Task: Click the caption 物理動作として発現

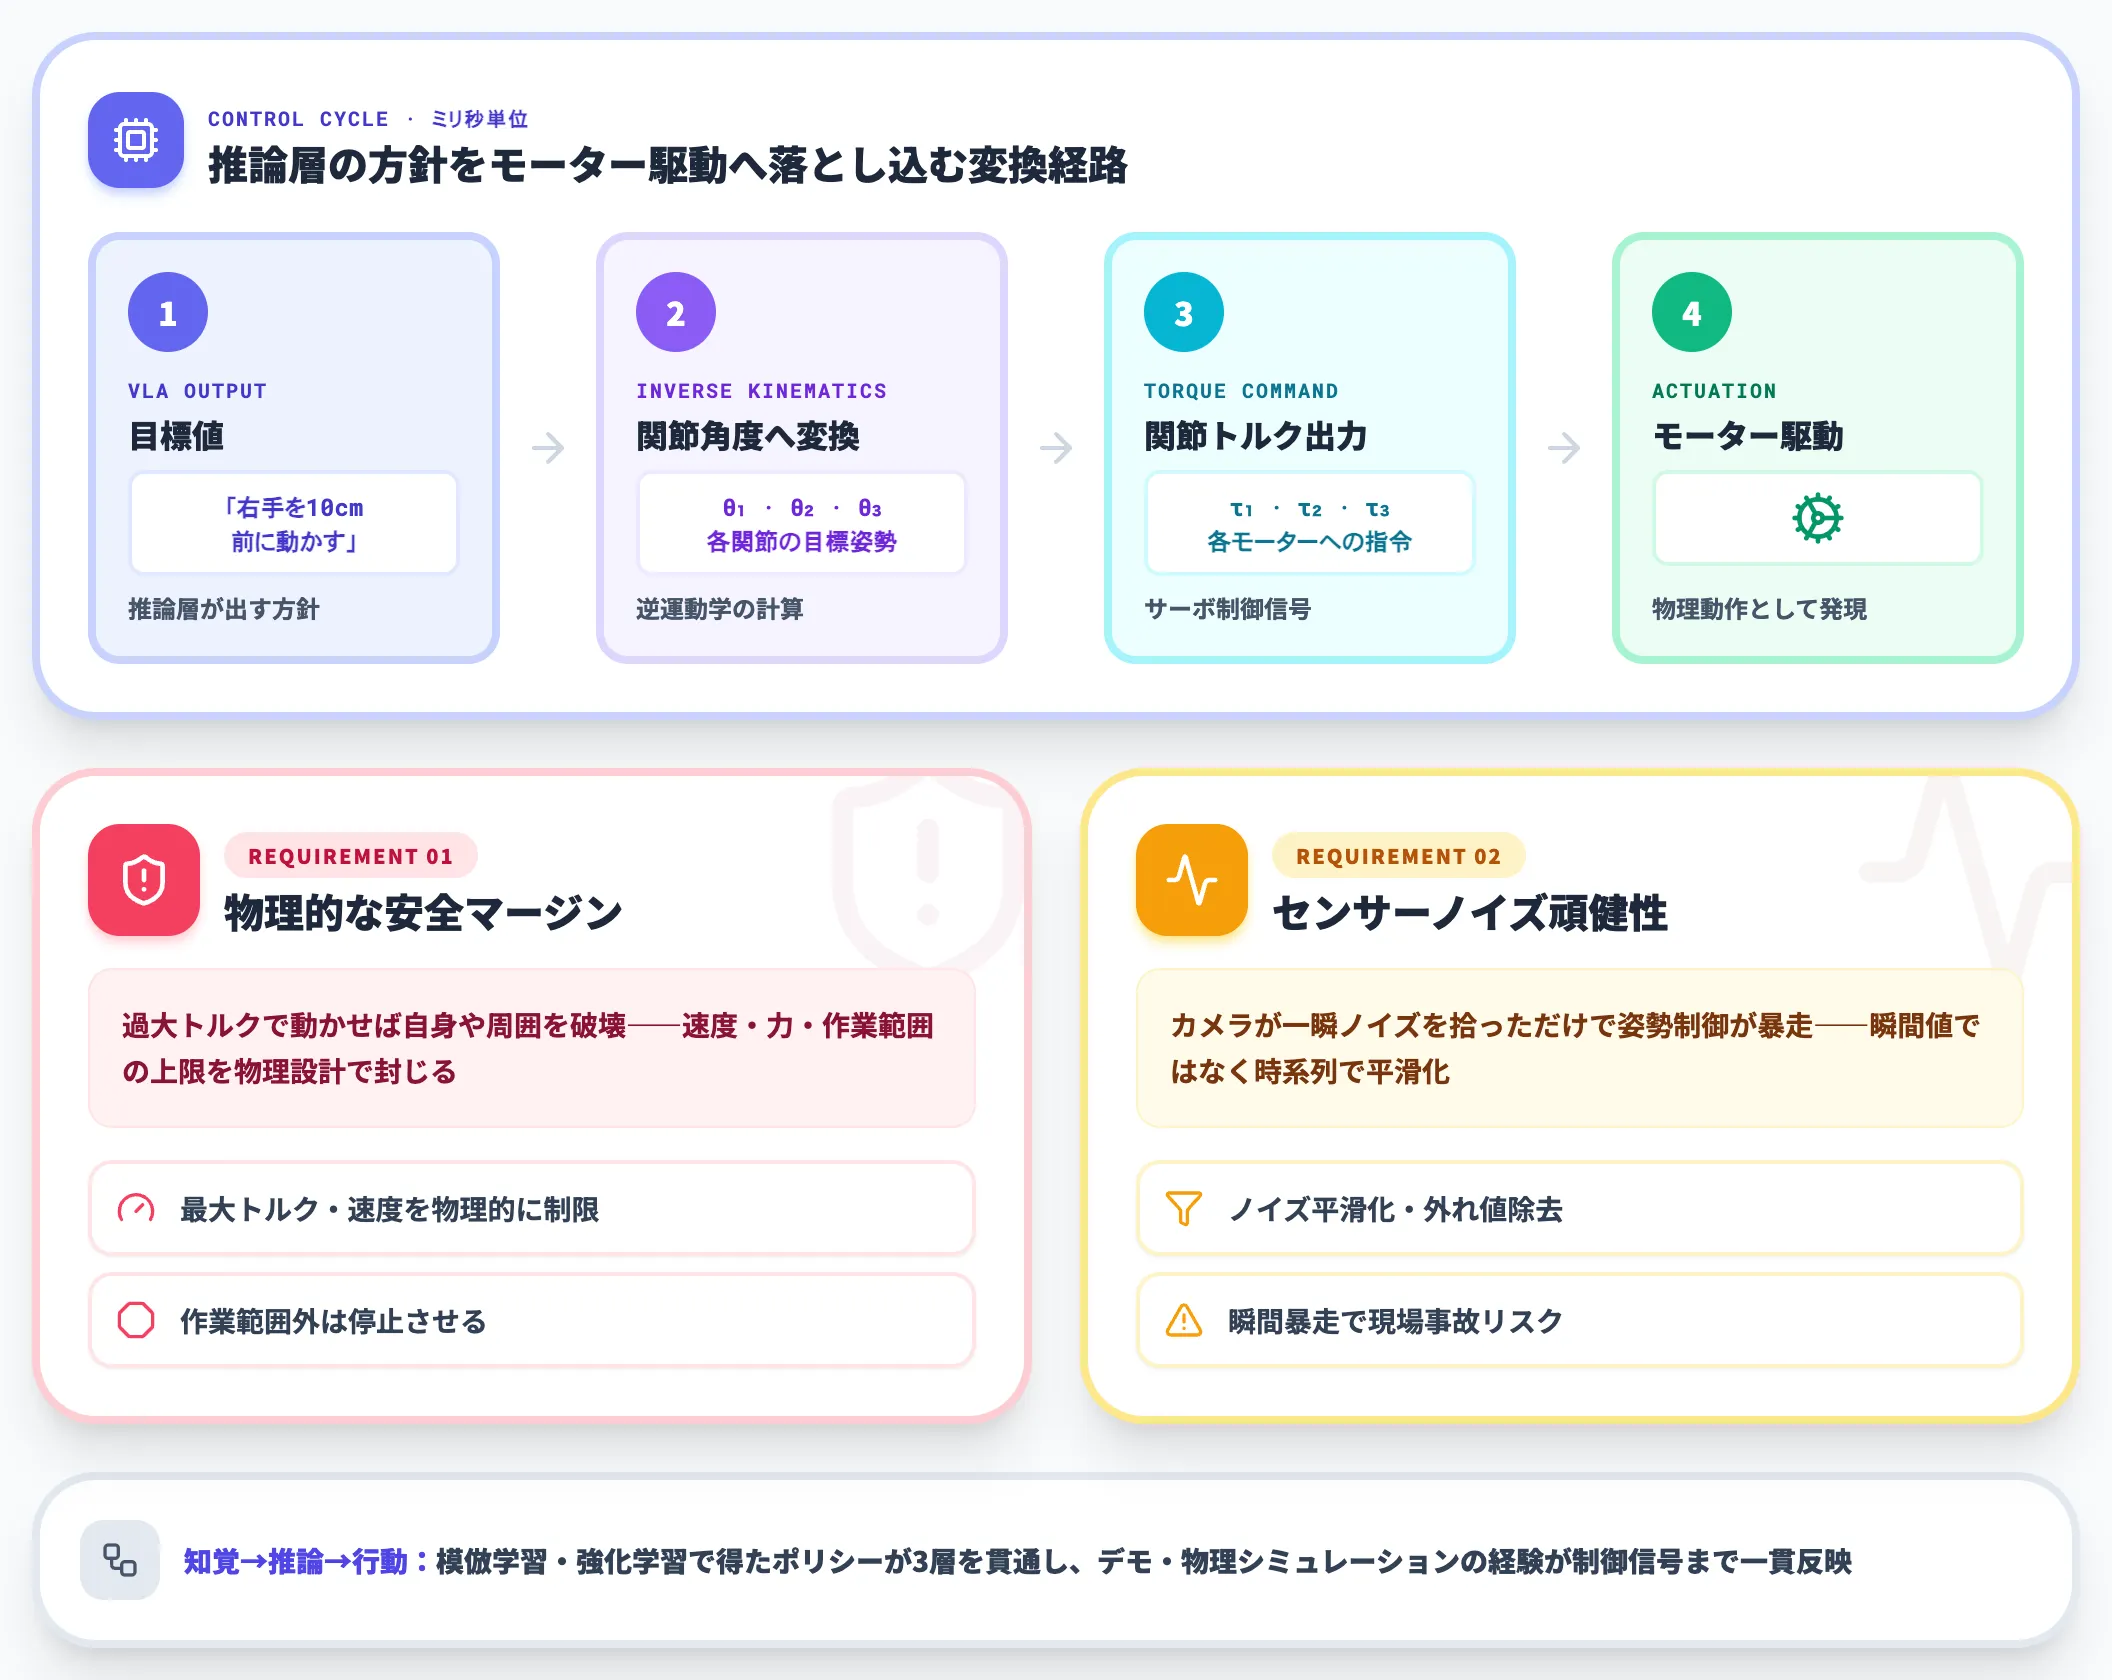Action: [x=1760, y=609]
